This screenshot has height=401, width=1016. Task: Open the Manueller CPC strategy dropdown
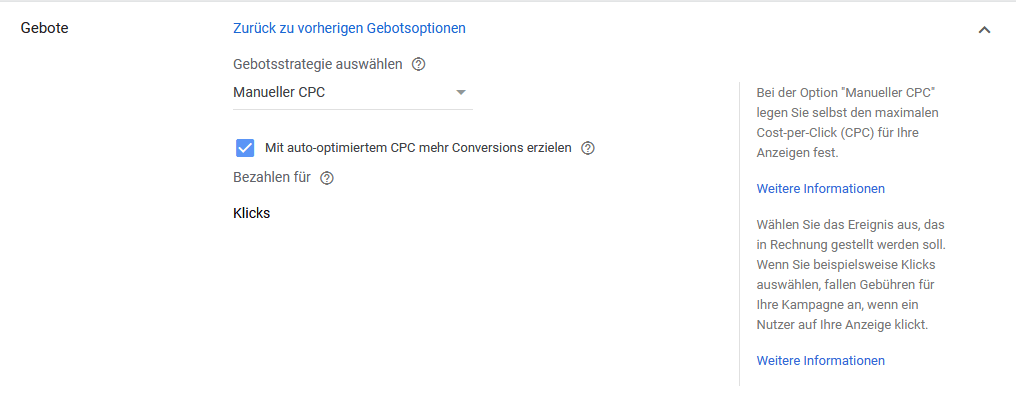pyautogui.click(x=340, y=93)
